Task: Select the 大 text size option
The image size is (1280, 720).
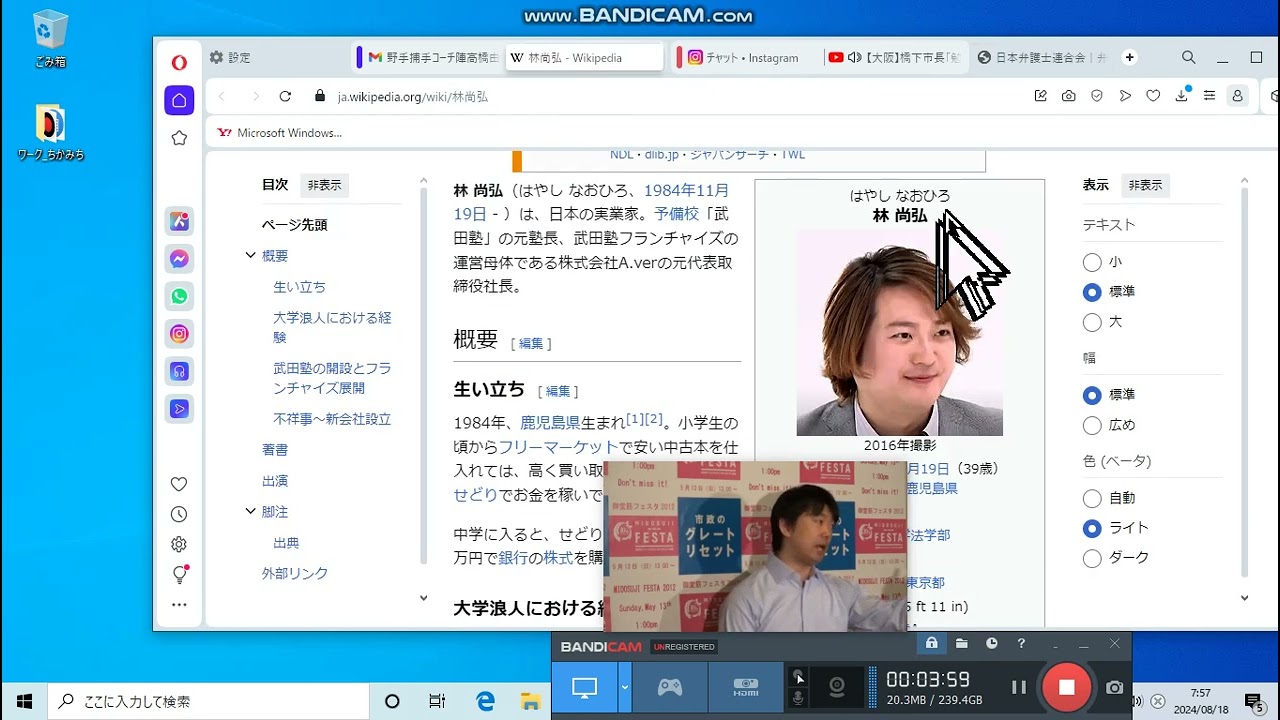Action: pyautogui.click(x=1092, y=322)
